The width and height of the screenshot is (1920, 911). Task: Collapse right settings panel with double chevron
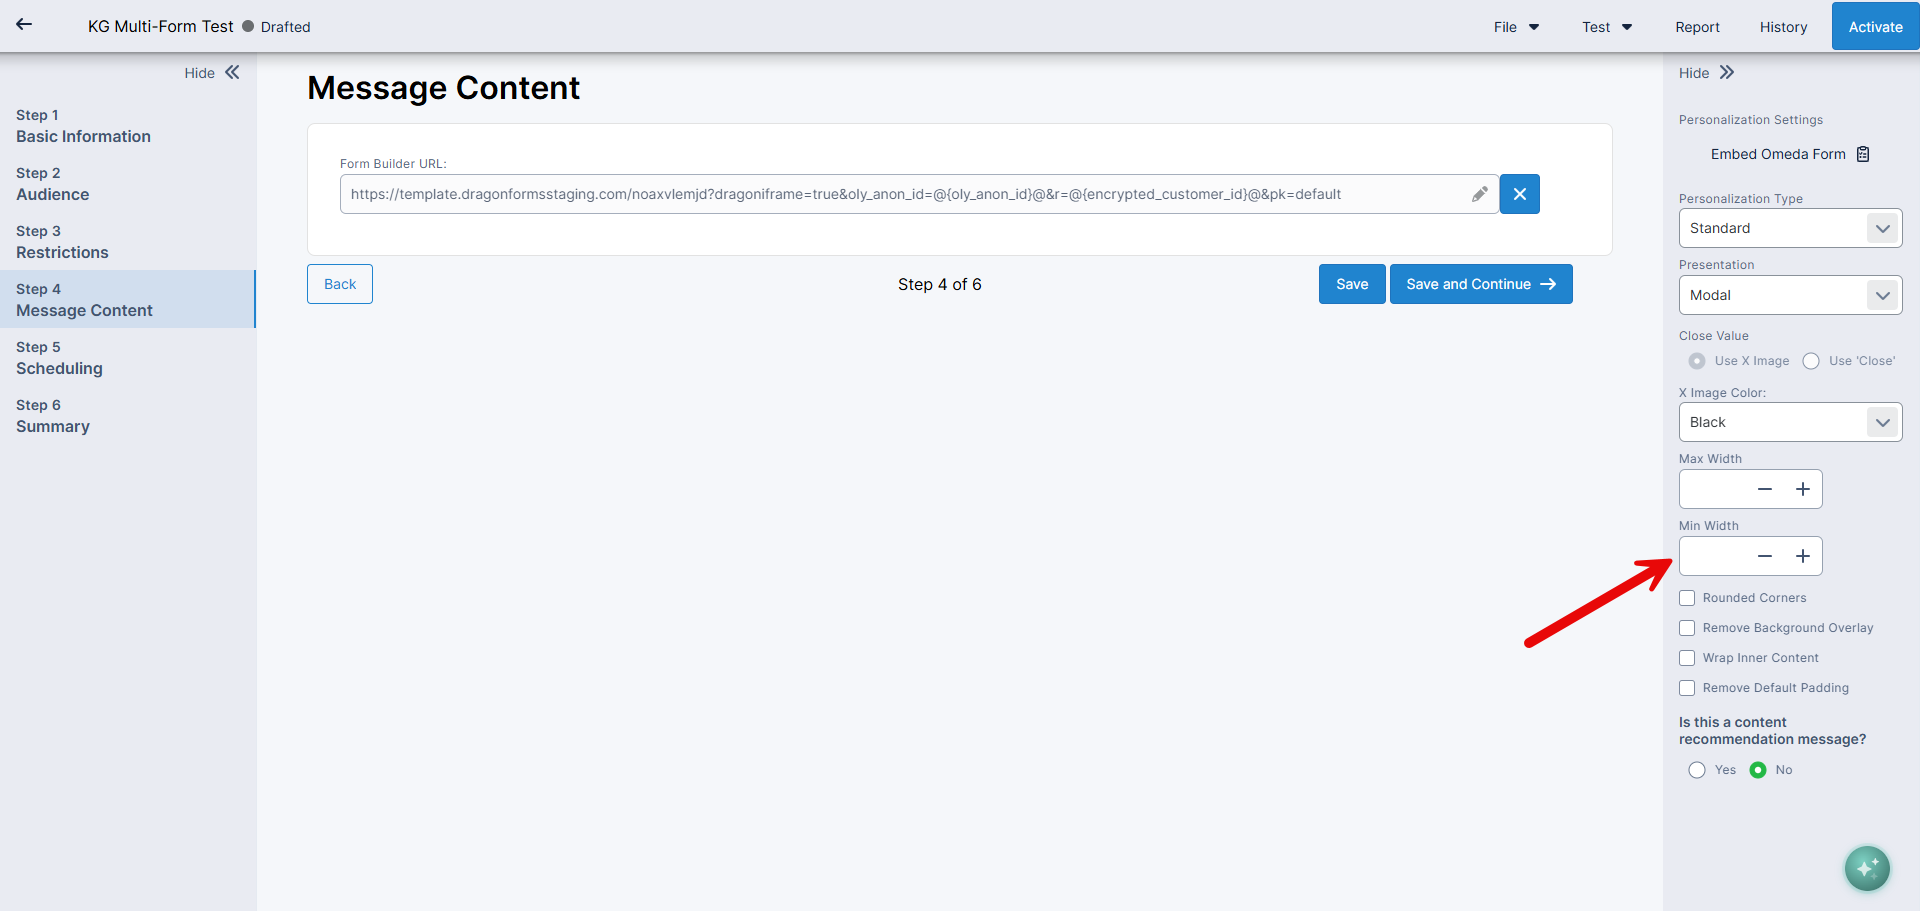tap(1727, 72)
